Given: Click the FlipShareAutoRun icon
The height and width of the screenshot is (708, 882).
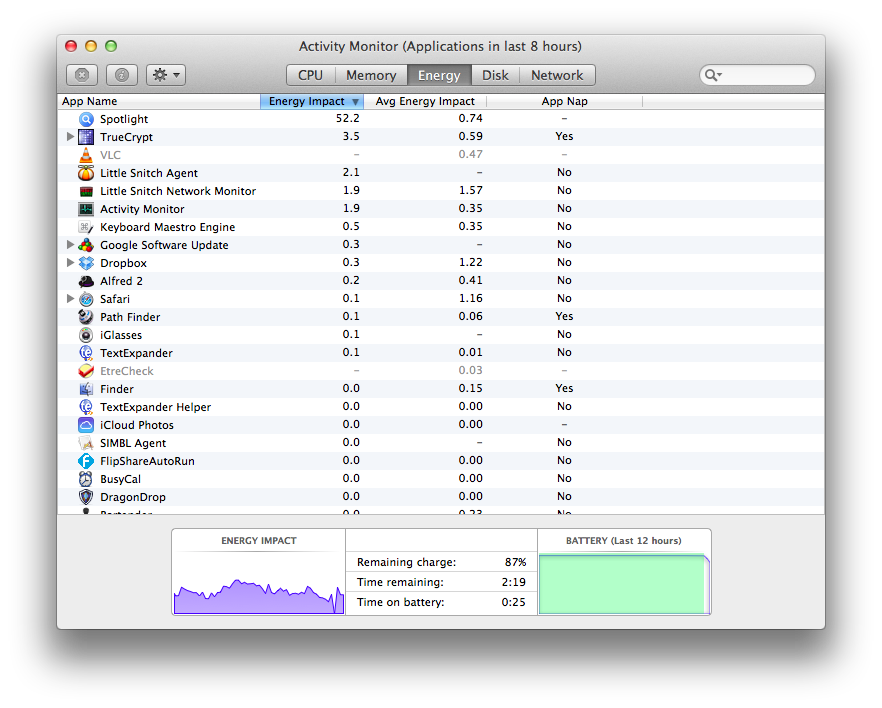Looking at the screenshot, I should pyautogui.click(x=86, y=461).
